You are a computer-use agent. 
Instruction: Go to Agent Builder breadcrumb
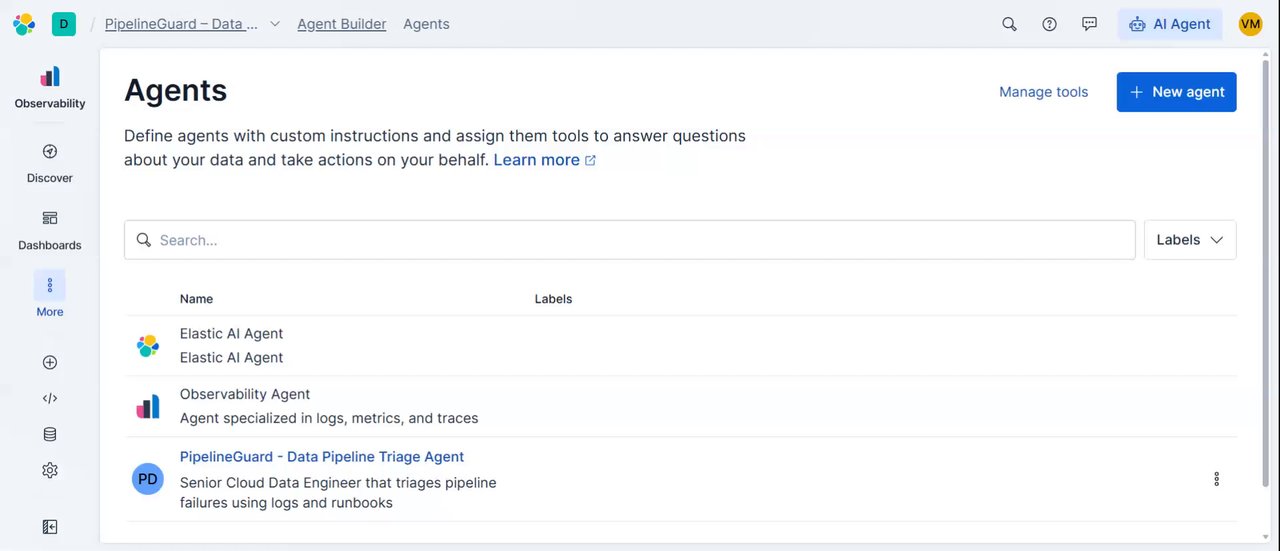coord(341,24)
